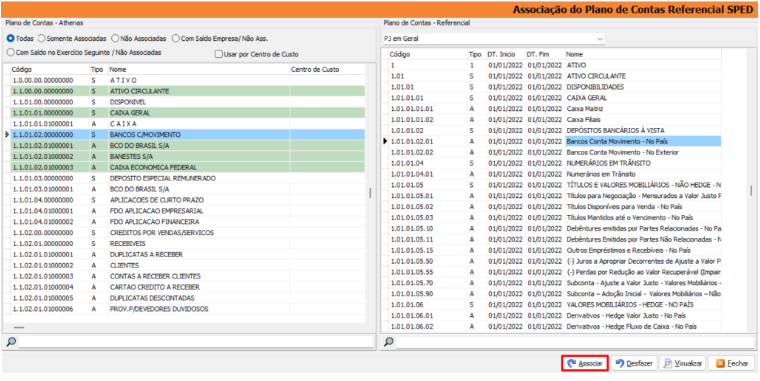Select the 1.1.01.01.00000000 CAIXA GERAL row

coord(188,113)
